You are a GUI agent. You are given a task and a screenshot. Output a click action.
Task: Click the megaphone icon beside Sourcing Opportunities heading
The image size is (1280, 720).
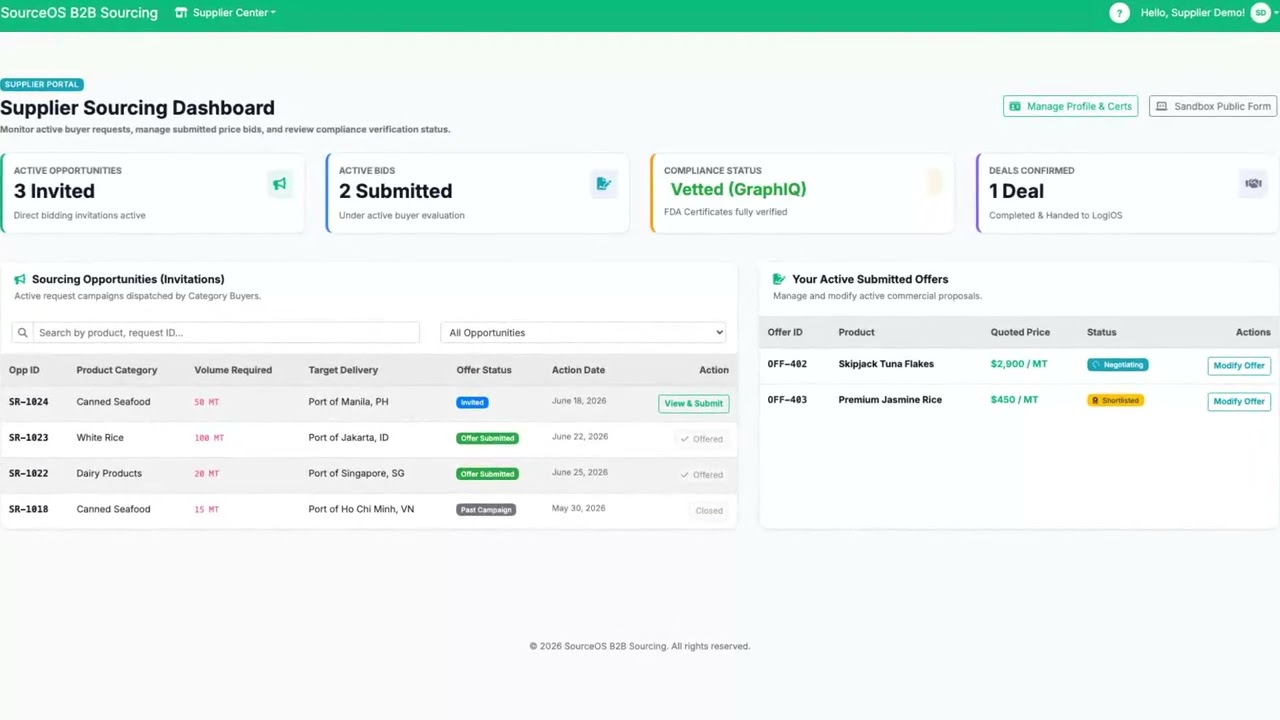(x=20, y=280)
